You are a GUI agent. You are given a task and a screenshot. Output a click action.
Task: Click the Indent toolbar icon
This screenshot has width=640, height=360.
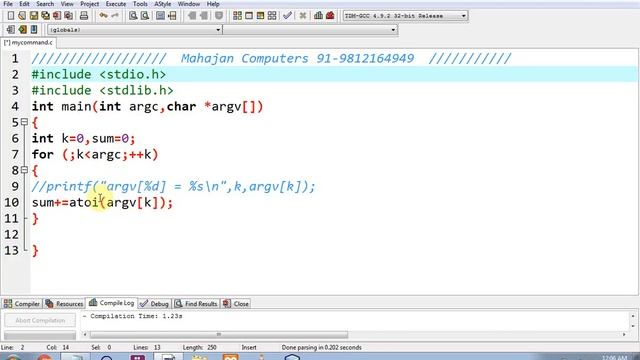192,16
